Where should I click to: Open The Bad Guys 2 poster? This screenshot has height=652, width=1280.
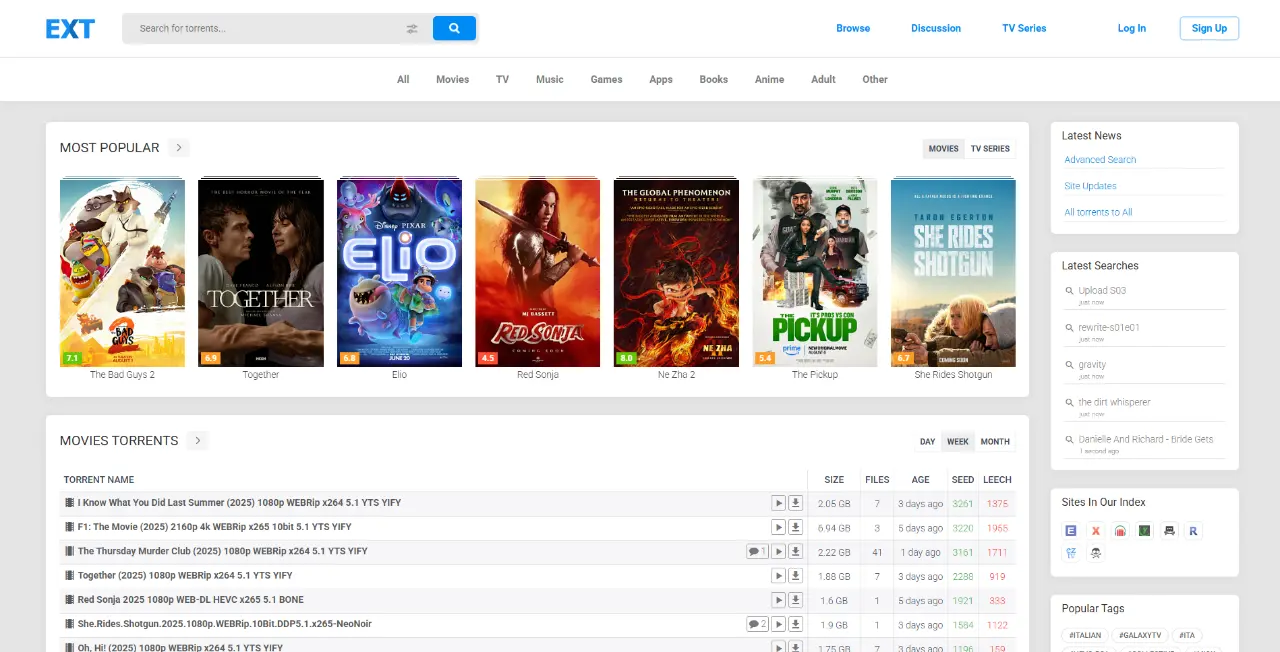point(122,272)
